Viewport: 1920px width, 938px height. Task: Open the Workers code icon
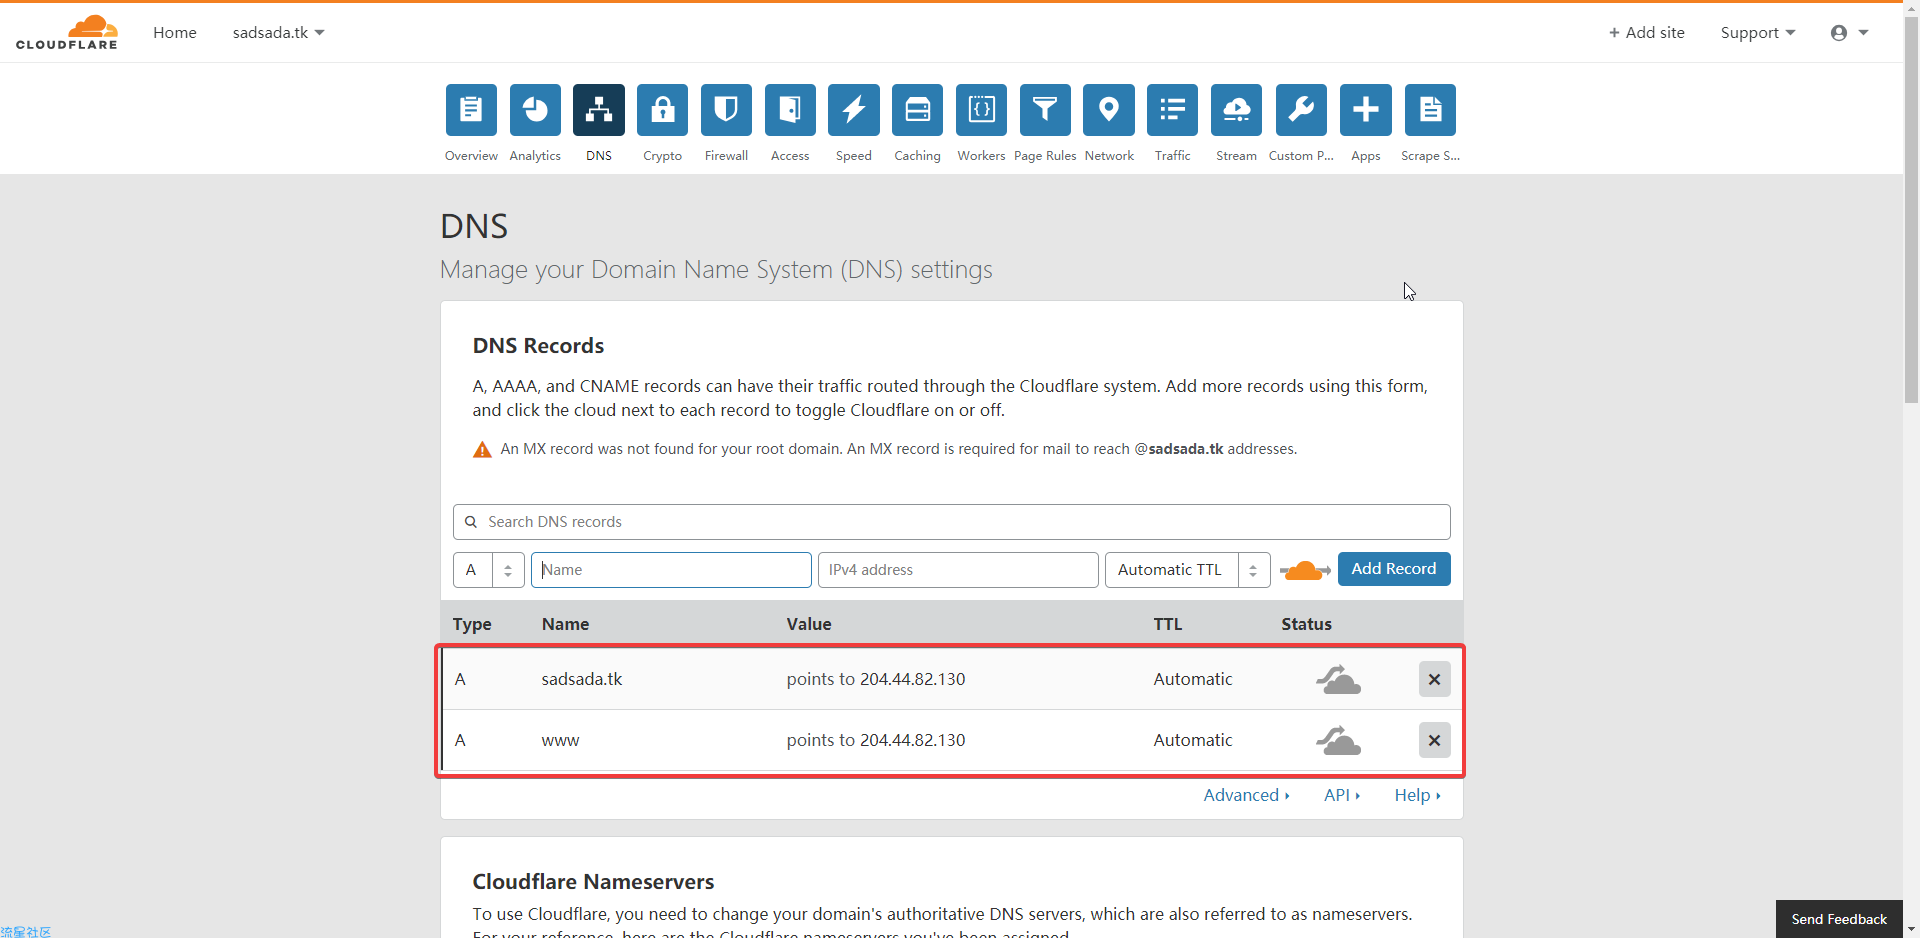[x=981, y=110]
